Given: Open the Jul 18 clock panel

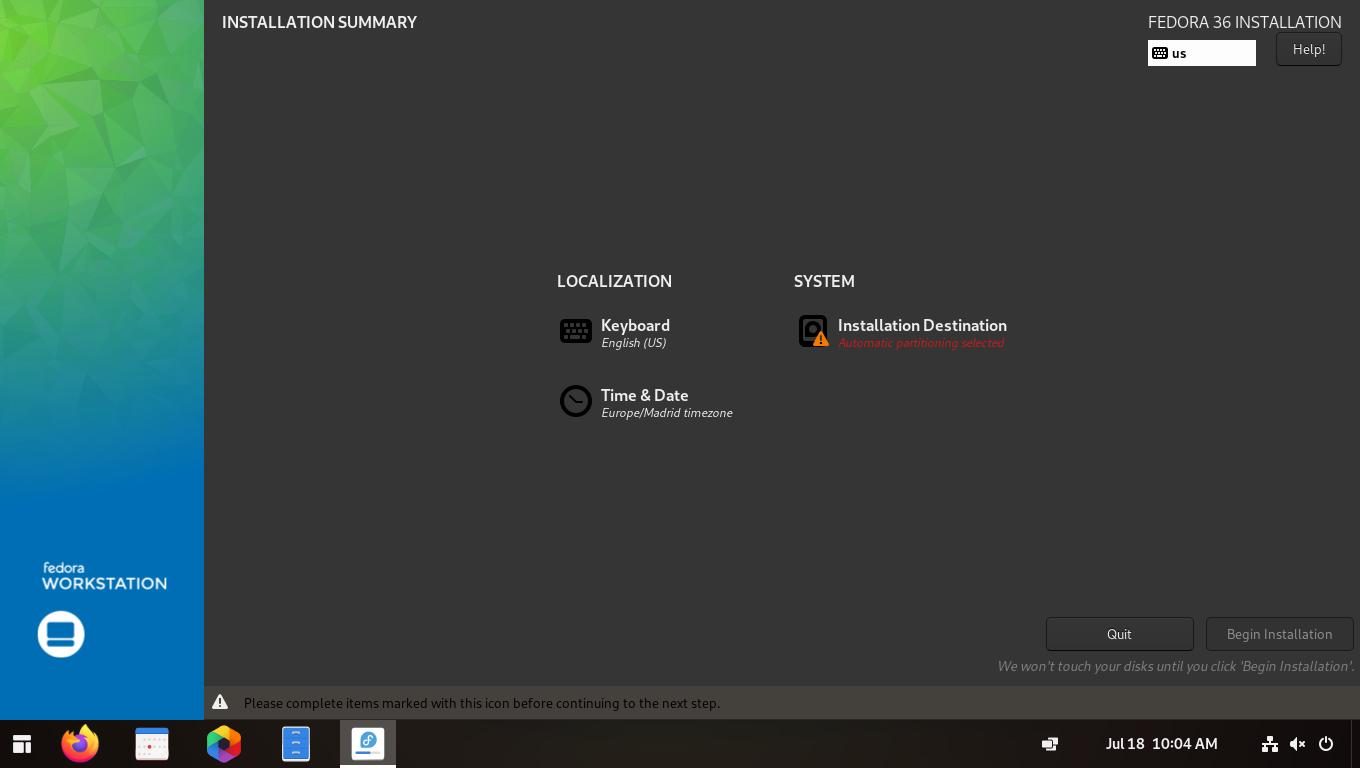Looking at the screenshot, I should coord(1162,744).
